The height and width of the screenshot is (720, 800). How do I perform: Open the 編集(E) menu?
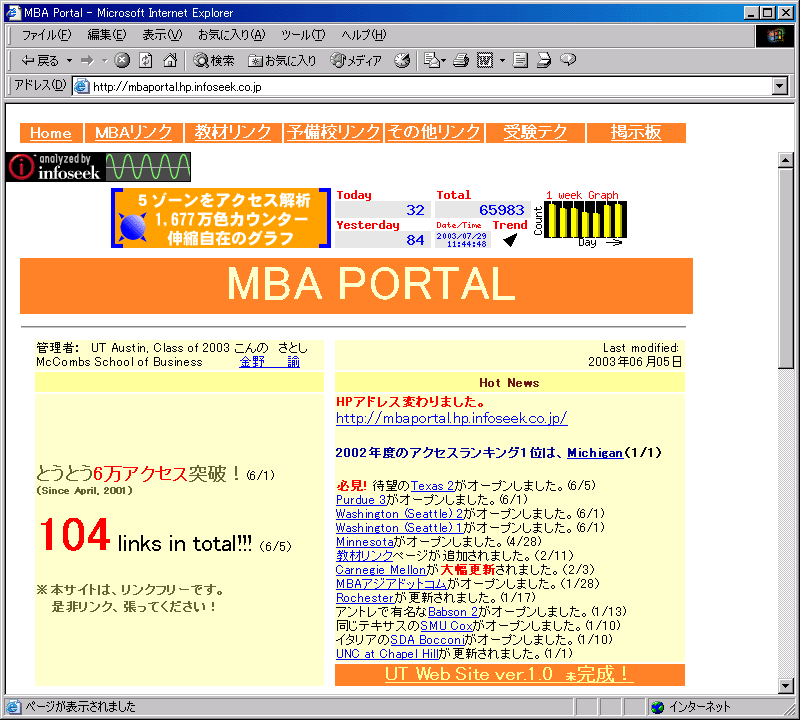[x=107, y=35]
